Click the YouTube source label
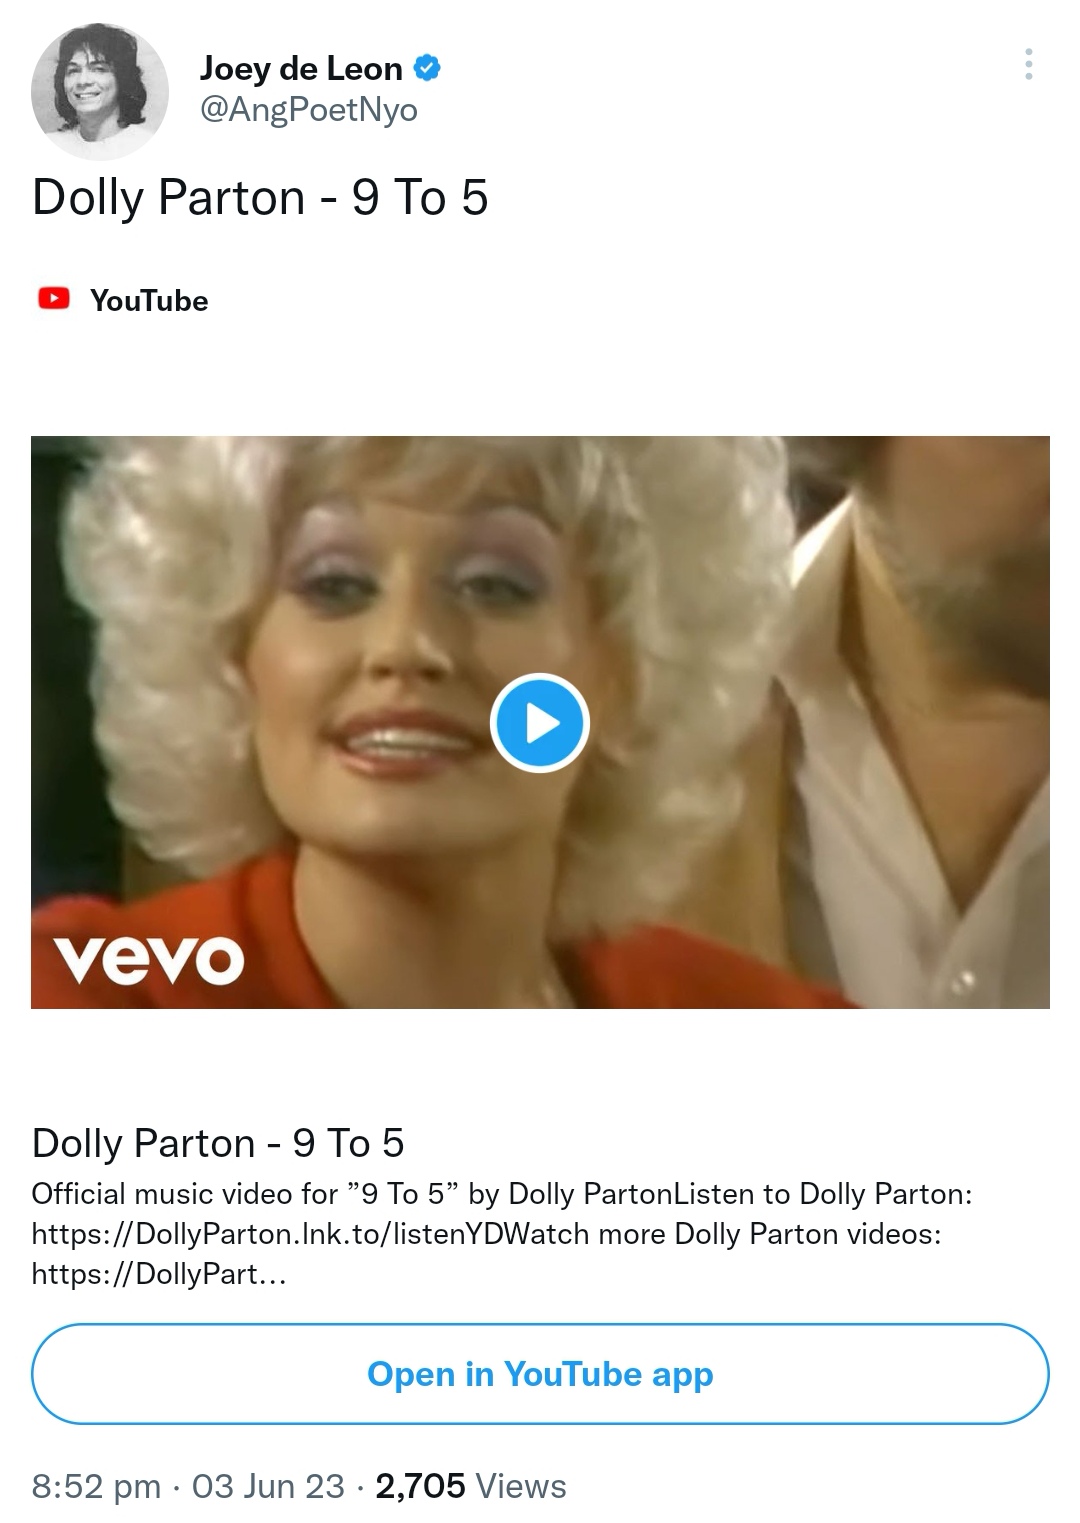Viewport: 1080px width, 1523px height. click(149, 300)
